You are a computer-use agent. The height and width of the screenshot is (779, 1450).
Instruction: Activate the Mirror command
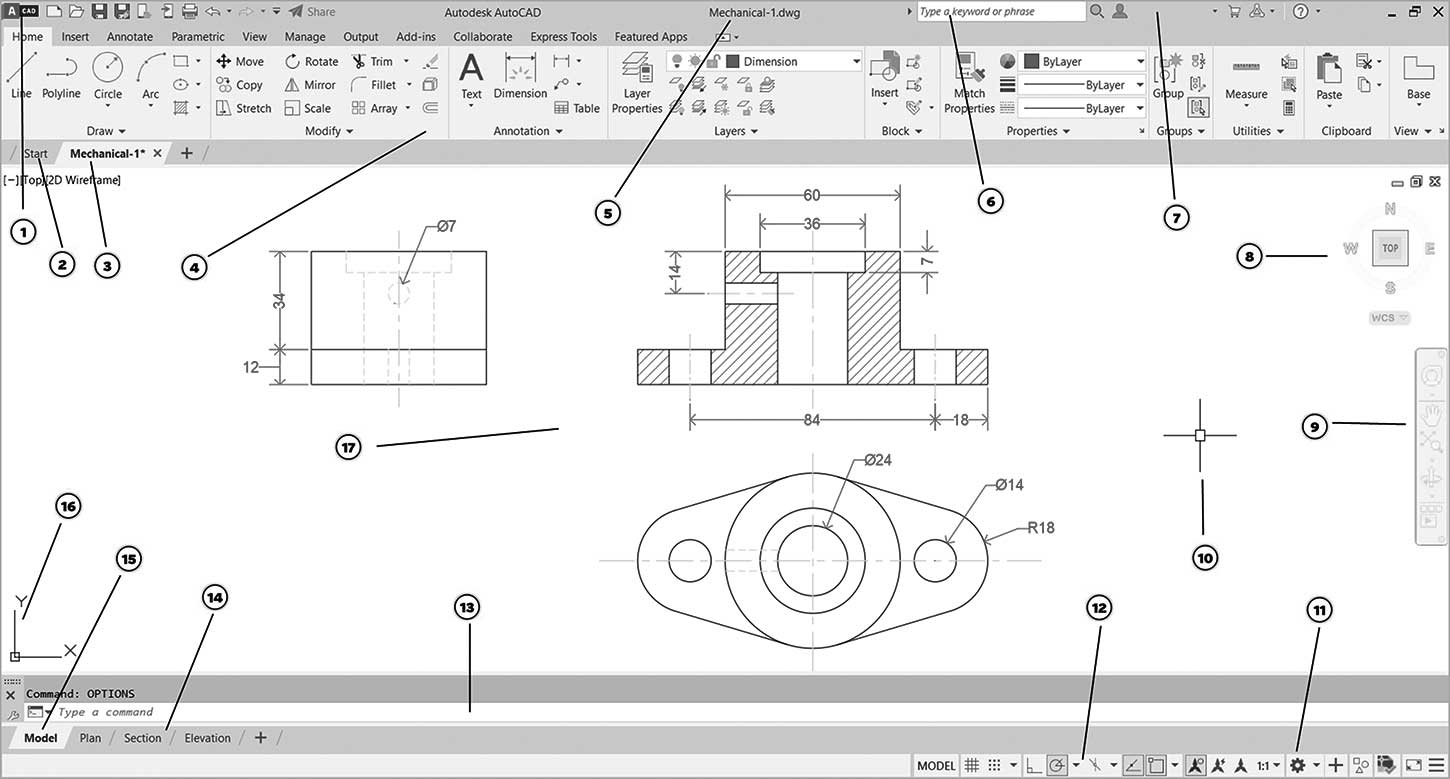pyautogui.click(x=311, y=85)
